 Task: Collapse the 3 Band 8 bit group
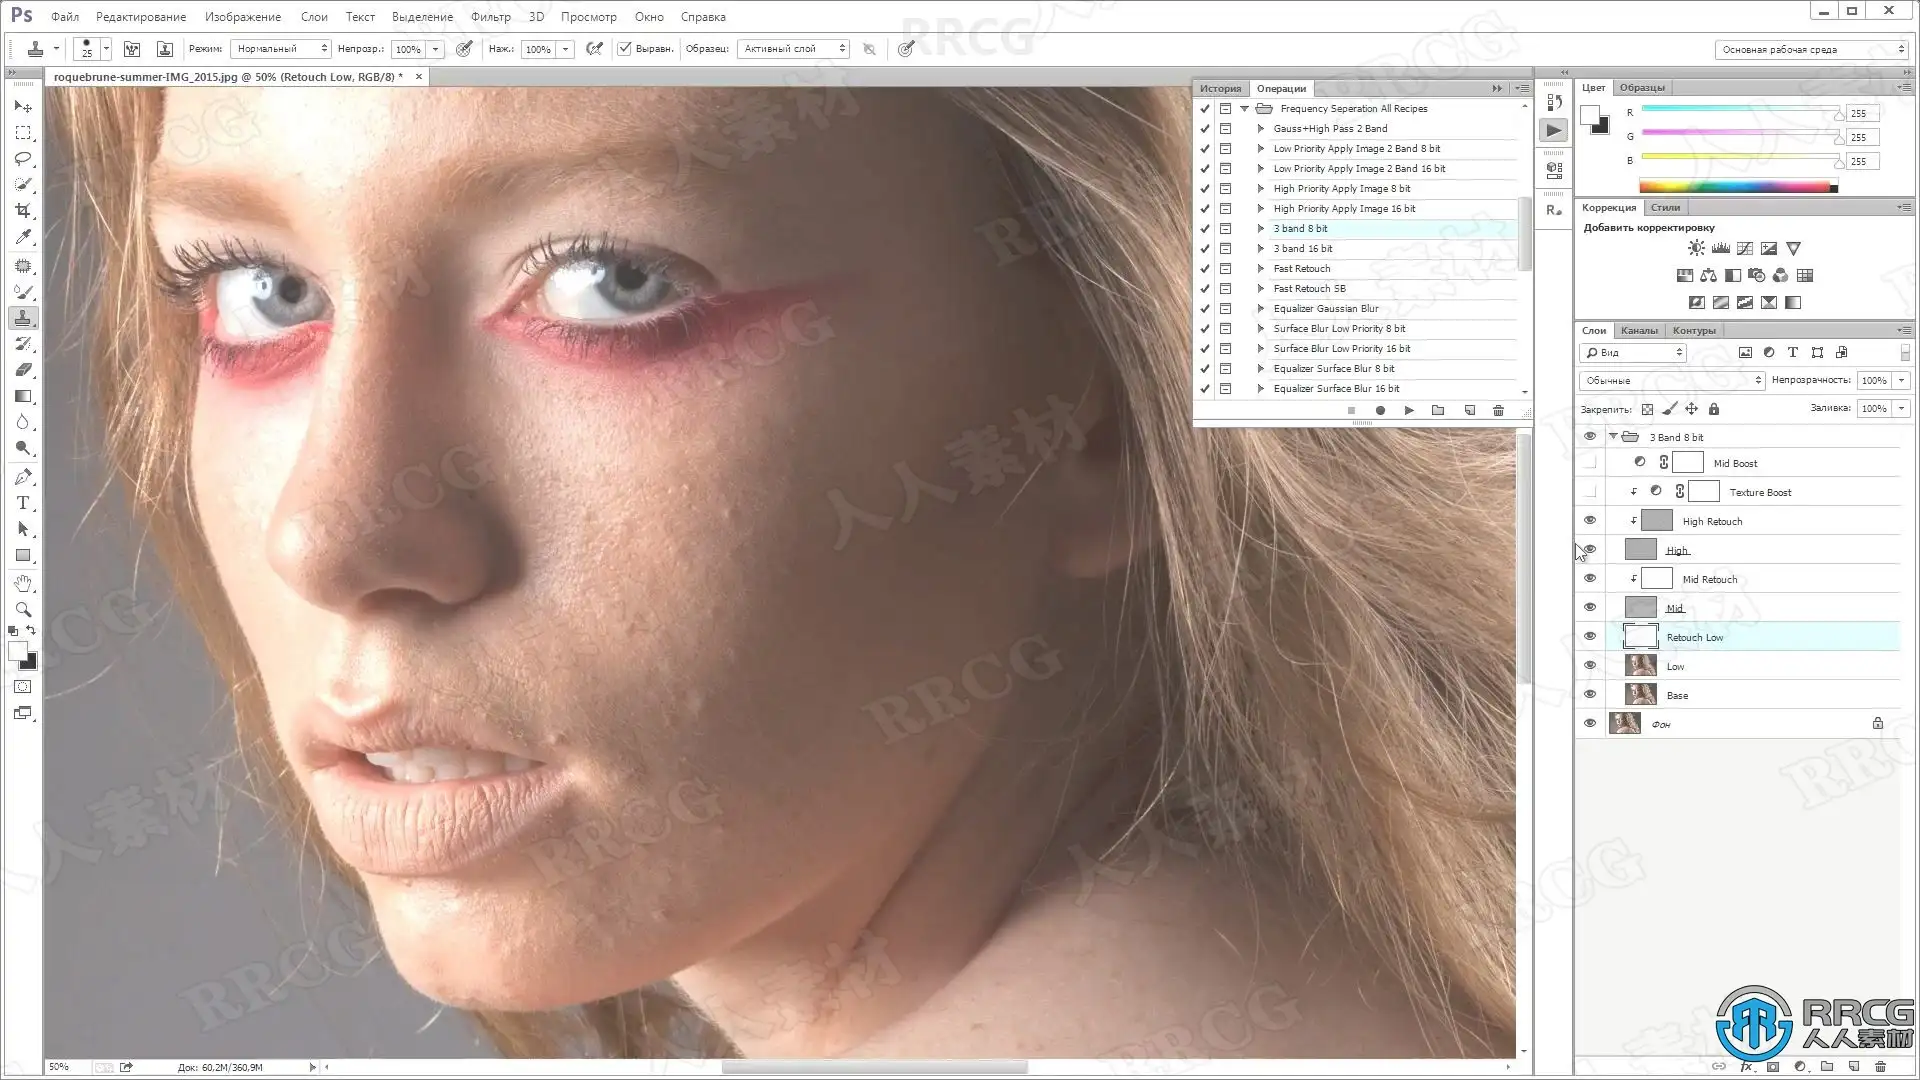[x=1613, y=437]
